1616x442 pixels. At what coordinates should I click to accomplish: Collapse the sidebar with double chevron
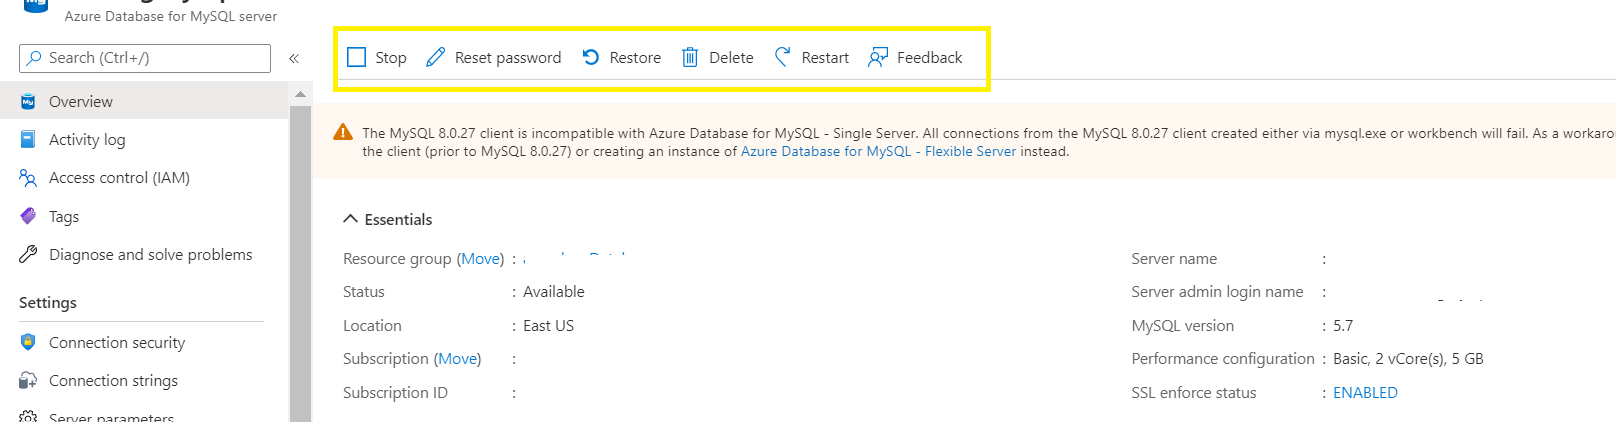pyautogui.click(x=294, y=58)
